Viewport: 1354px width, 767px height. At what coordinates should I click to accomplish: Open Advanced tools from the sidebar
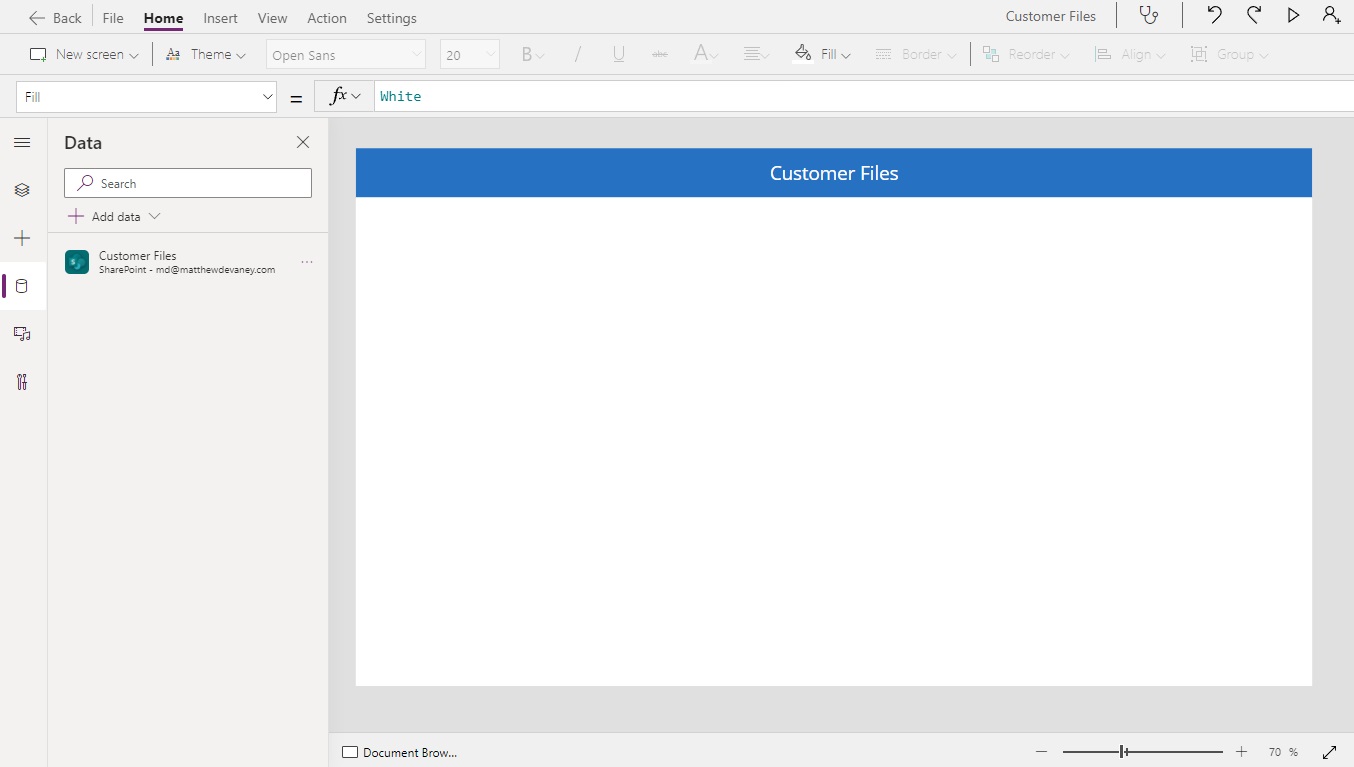coord(22,382)
